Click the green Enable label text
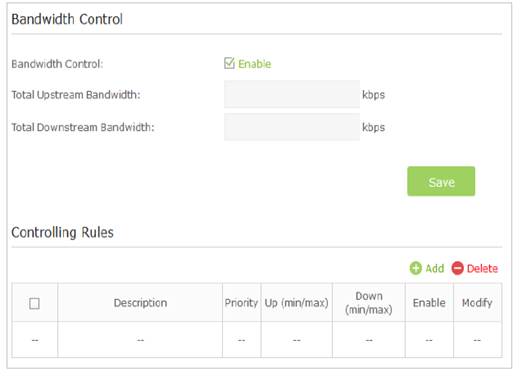This screenshot has height=376, width=522. click(x=254, y=64)
